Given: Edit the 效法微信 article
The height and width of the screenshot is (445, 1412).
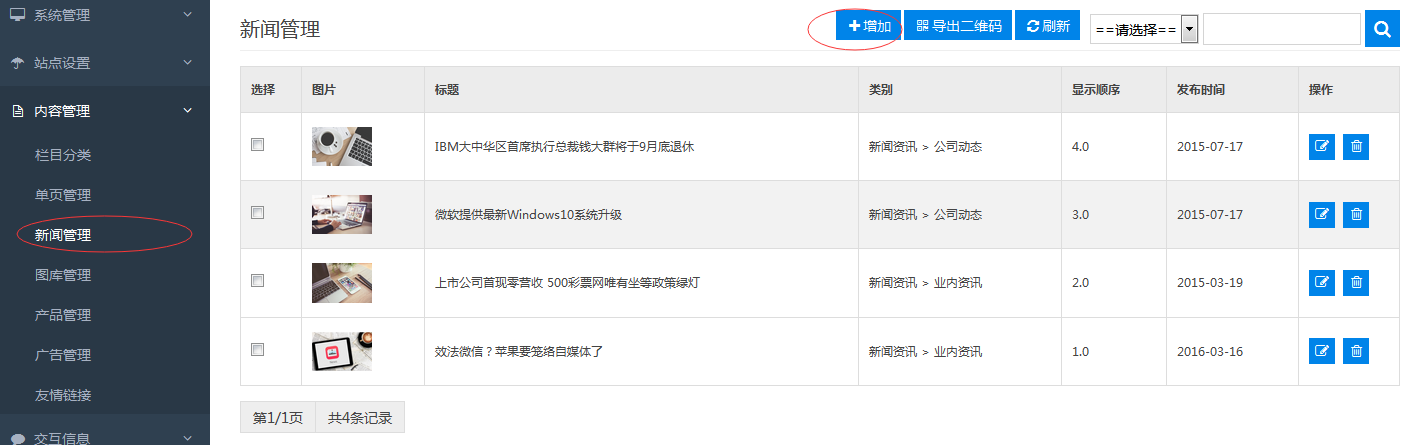Looking at the screenshot, I should [1321, 351].
